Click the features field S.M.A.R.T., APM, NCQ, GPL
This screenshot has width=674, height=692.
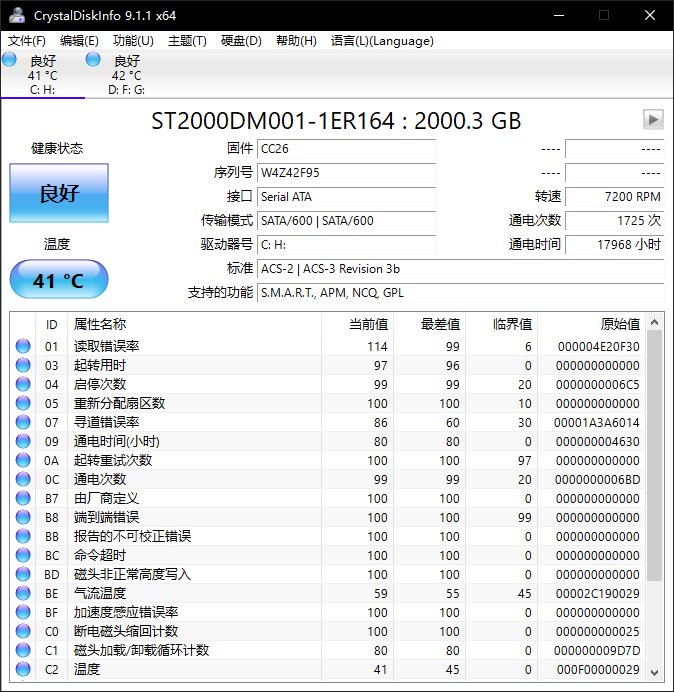(460, 293)
